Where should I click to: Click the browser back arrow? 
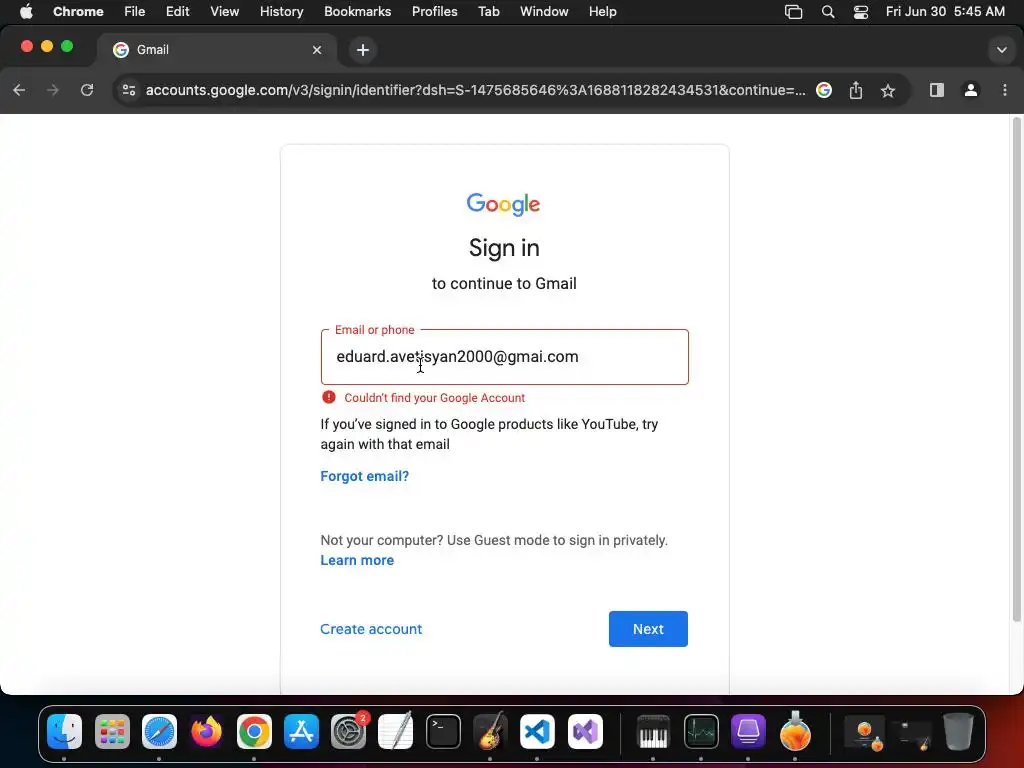pyautogui.click(x=19, y=90)
